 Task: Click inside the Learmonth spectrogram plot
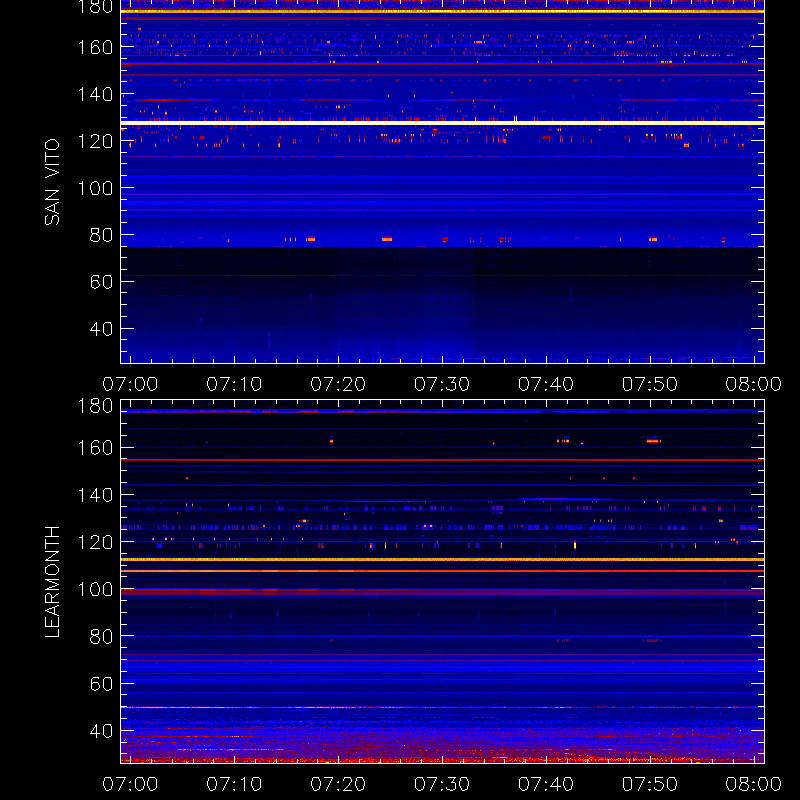click(x=442, y=582)
